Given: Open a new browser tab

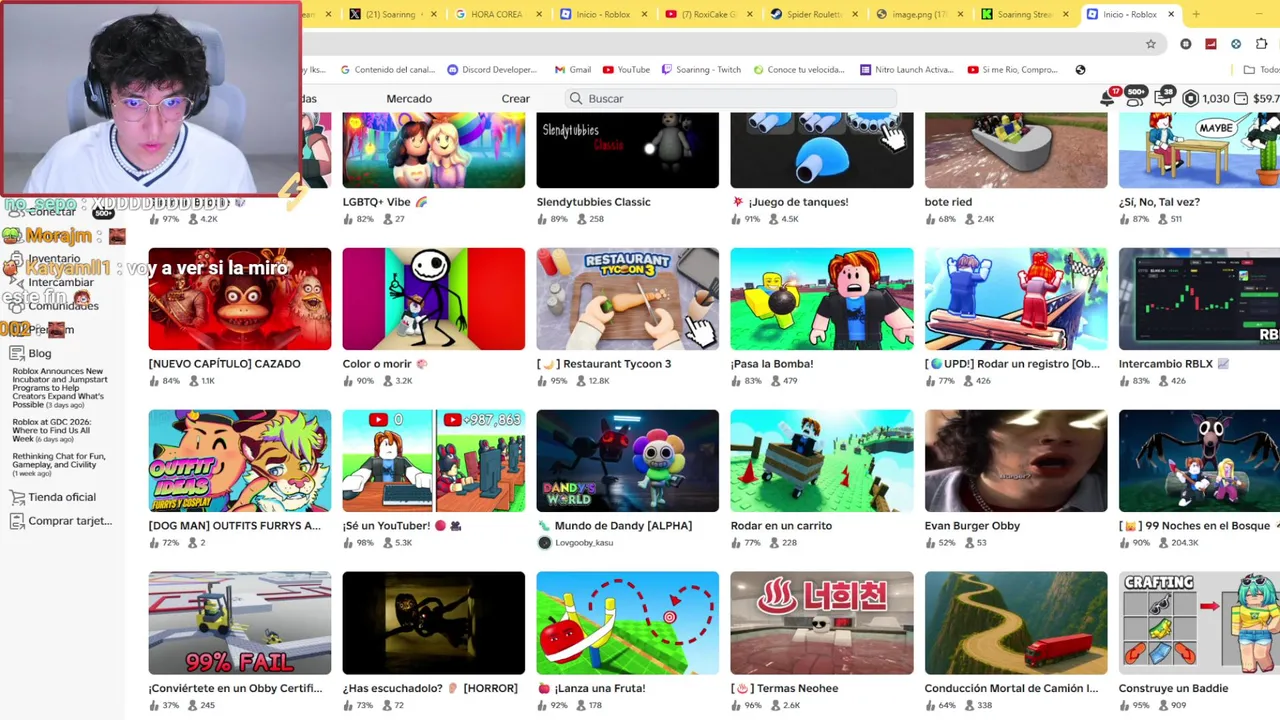Looking at the screenshot, I should pyautogui.click(x=1195, y=14).
